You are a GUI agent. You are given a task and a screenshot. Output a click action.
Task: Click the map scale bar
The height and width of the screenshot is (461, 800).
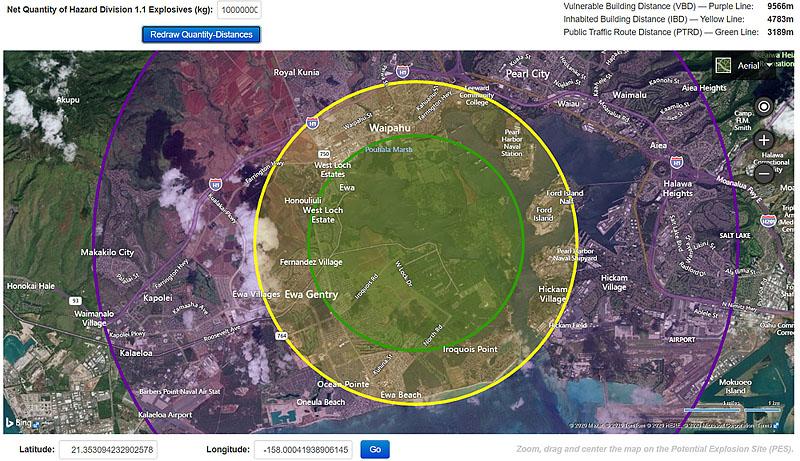coord(732,408)
